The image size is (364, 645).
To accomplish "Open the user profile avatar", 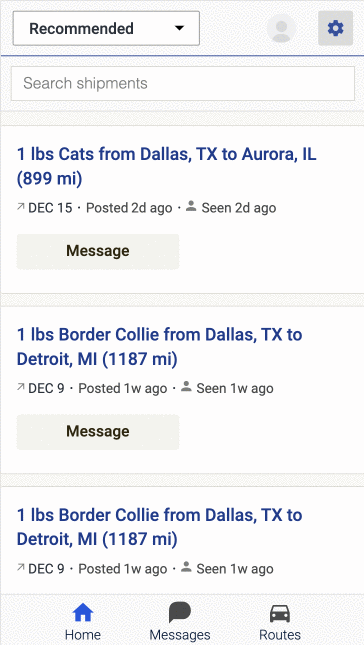I will (x=281, y=28).
